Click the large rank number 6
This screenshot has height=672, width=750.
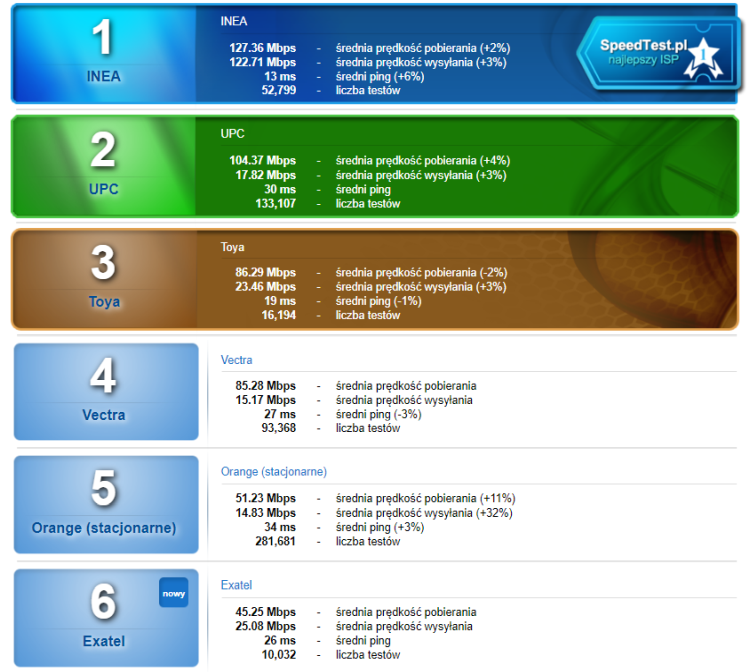[x=103, y=603]
